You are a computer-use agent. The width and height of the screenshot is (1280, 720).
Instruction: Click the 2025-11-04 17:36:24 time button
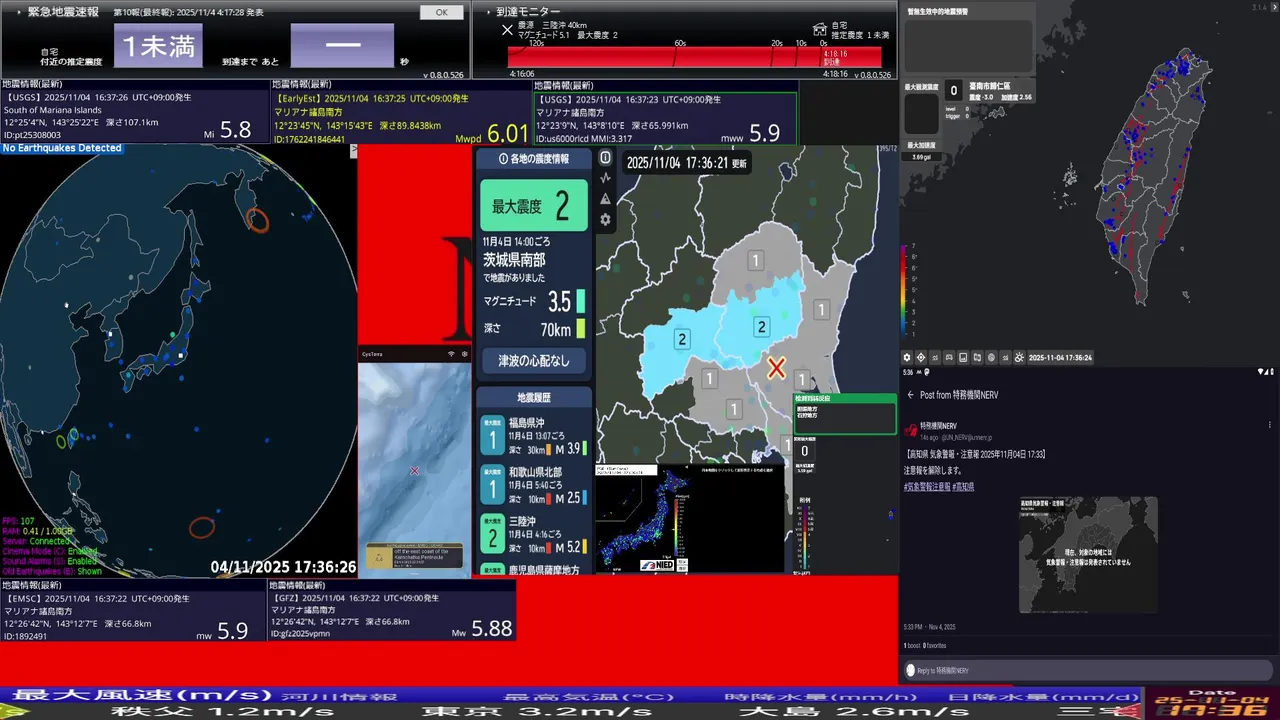point(1059,357)
